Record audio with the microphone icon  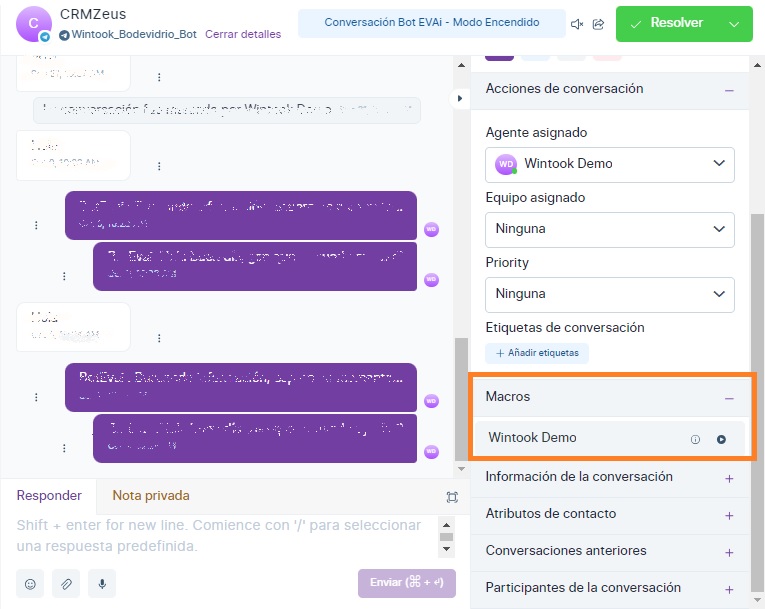coord(100,584)
